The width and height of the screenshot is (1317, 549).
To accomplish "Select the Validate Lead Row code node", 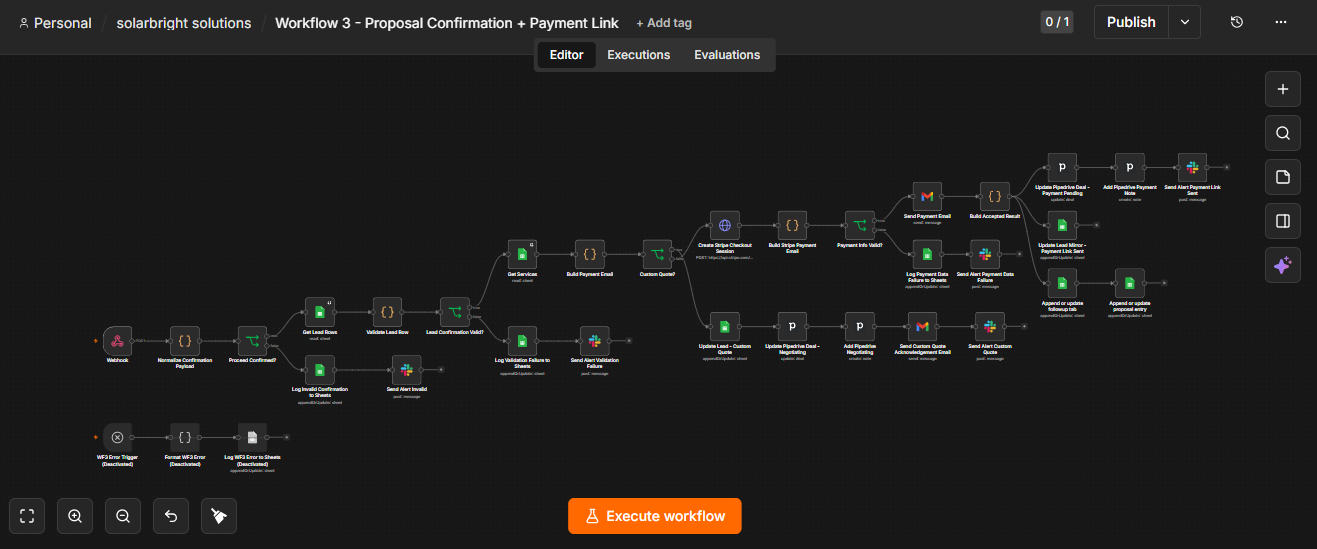I will coord(387,312).
